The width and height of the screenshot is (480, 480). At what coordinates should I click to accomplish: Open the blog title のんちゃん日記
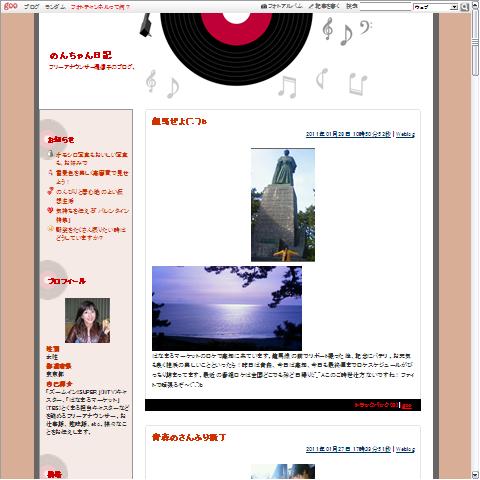click(x=81, y=55)
